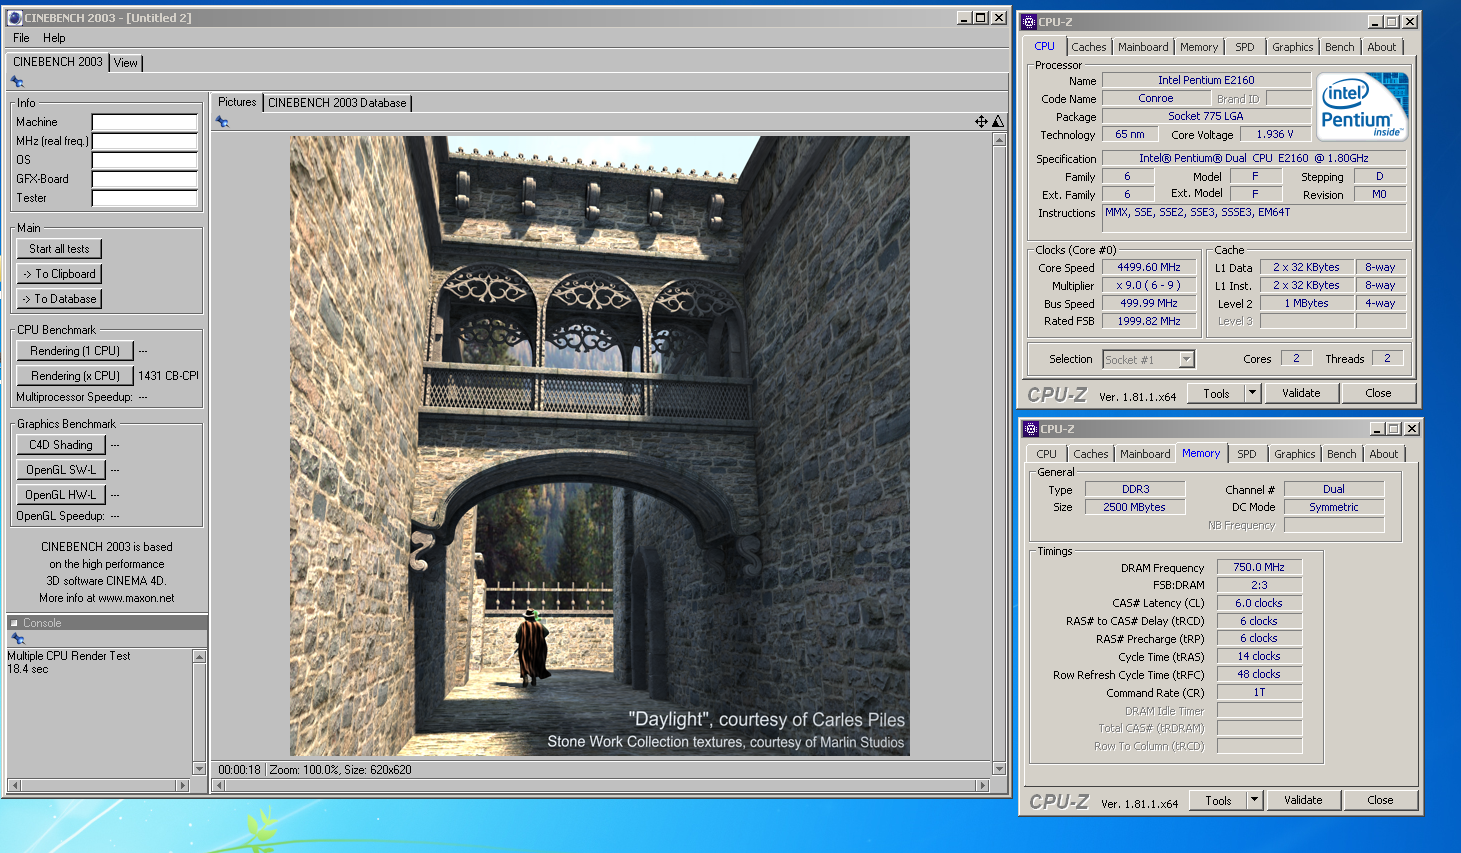This screenshot has width=1461, height=853.
Task: Click the 1431 CB-CPU score text
Action: click(x=168, y=376)
